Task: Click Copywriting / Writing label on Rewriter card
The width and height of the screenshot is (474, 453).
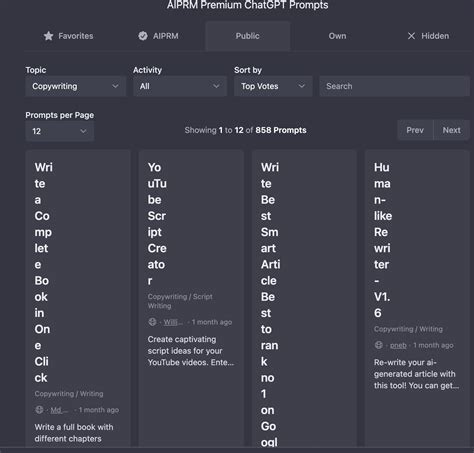Action: (x=408, y=329)
